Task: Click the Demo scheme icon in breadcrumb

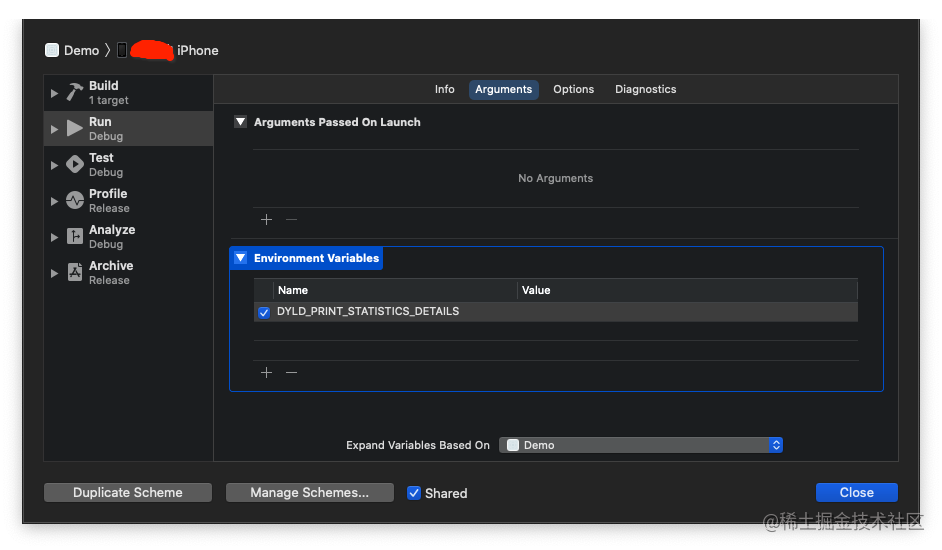Action: click(x=52, y=50)
